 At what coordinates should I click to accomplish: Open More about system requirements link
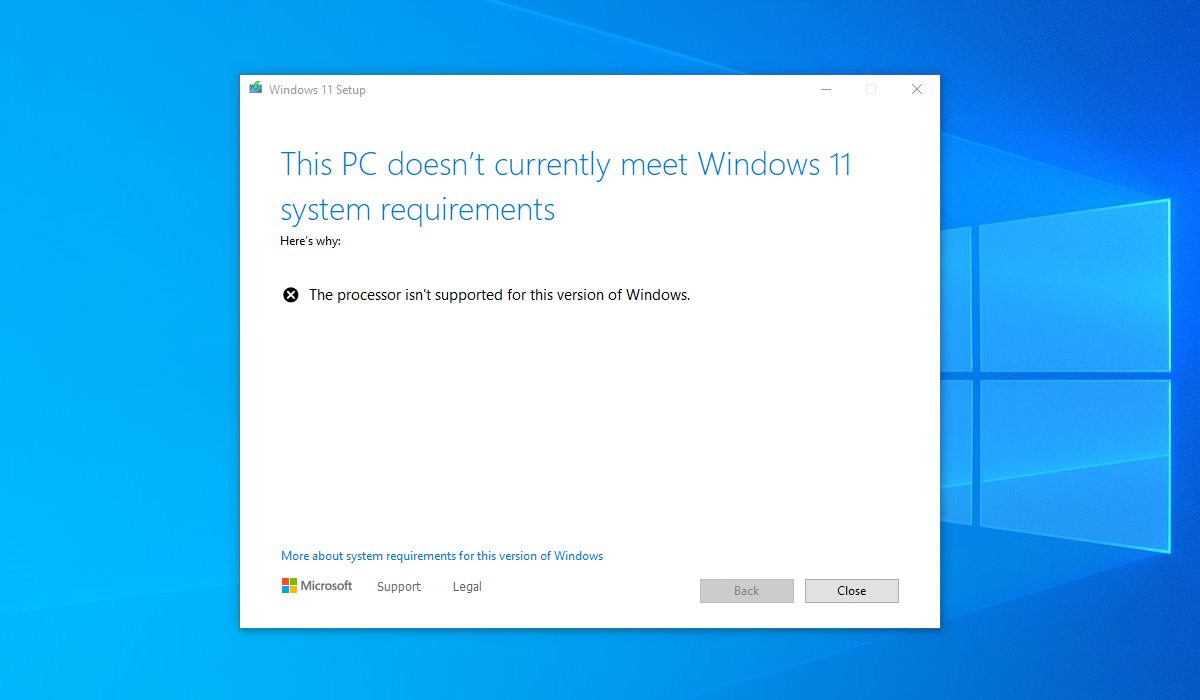pyautogui.click(x=442, y=556)
